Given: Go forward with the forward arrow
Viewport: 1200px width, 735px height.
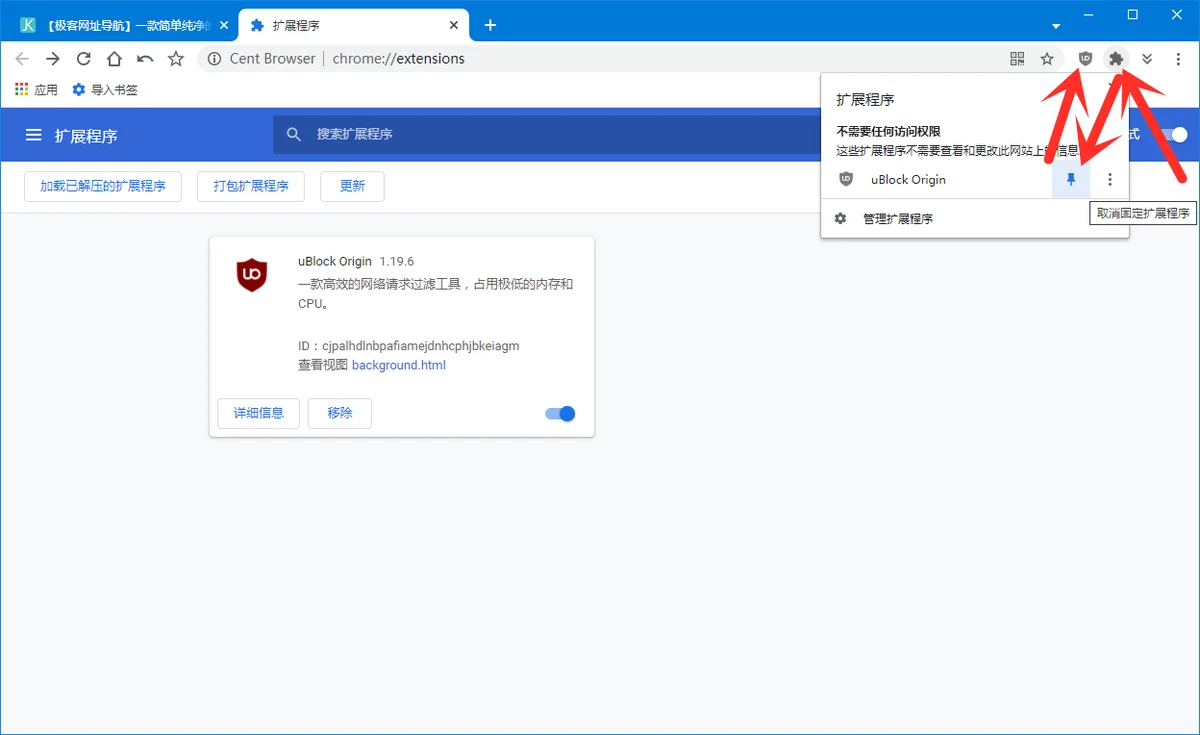Looking at the screenshot, I should (53, 59).
